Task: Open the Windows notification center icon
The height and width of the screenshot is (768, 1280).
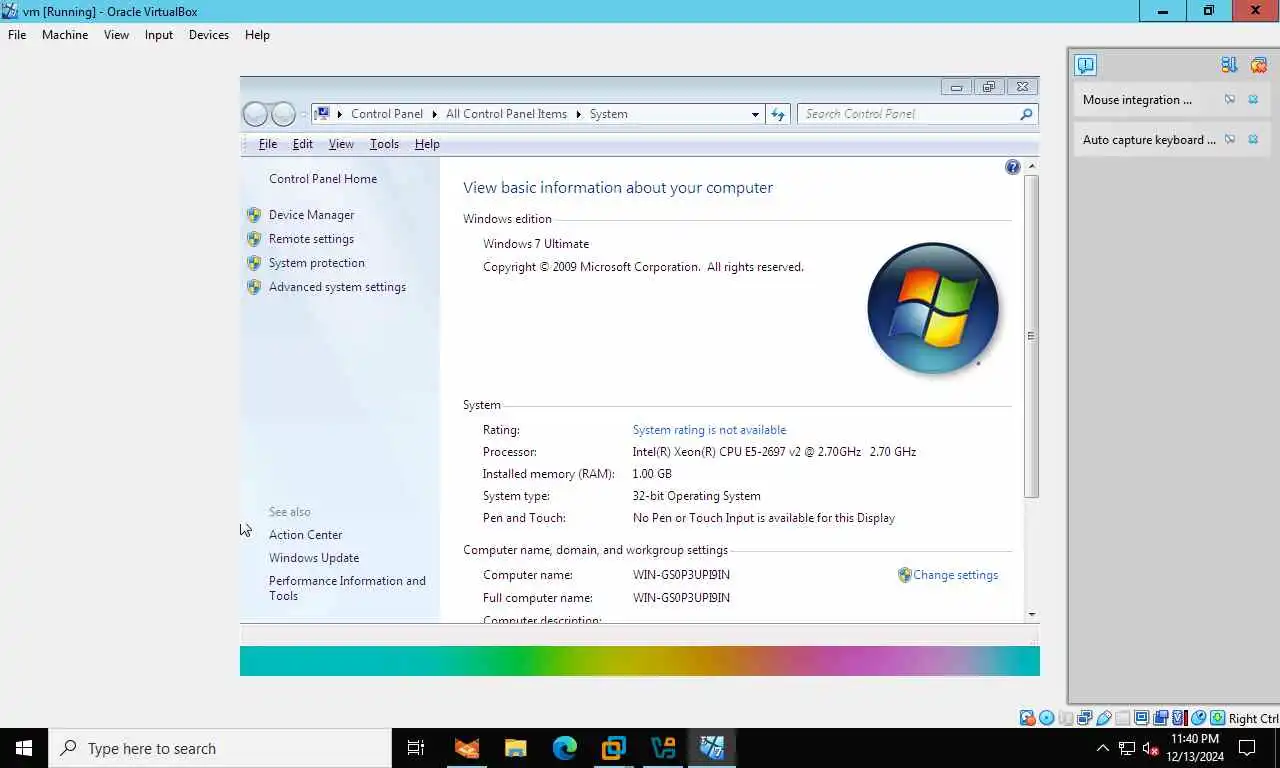Action: click(x=1247, y=748)
